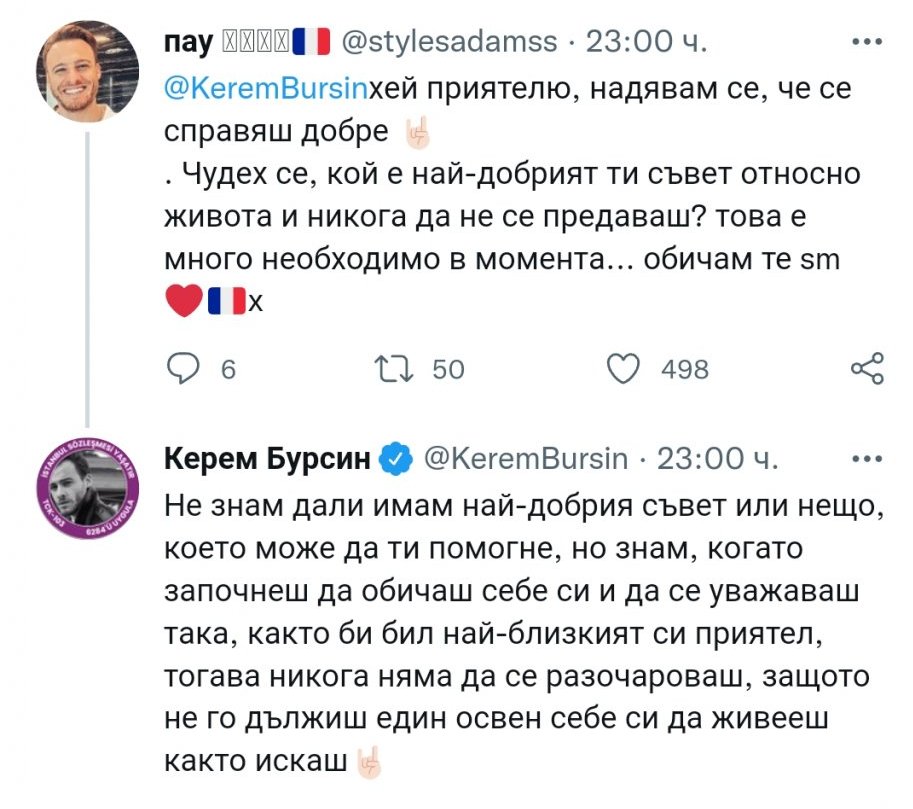Image resolution: width=913 pixels, height=809 pixels.
Task: Click the 50 retweets count
Action: pyautogui.click(x=448, y=370)
